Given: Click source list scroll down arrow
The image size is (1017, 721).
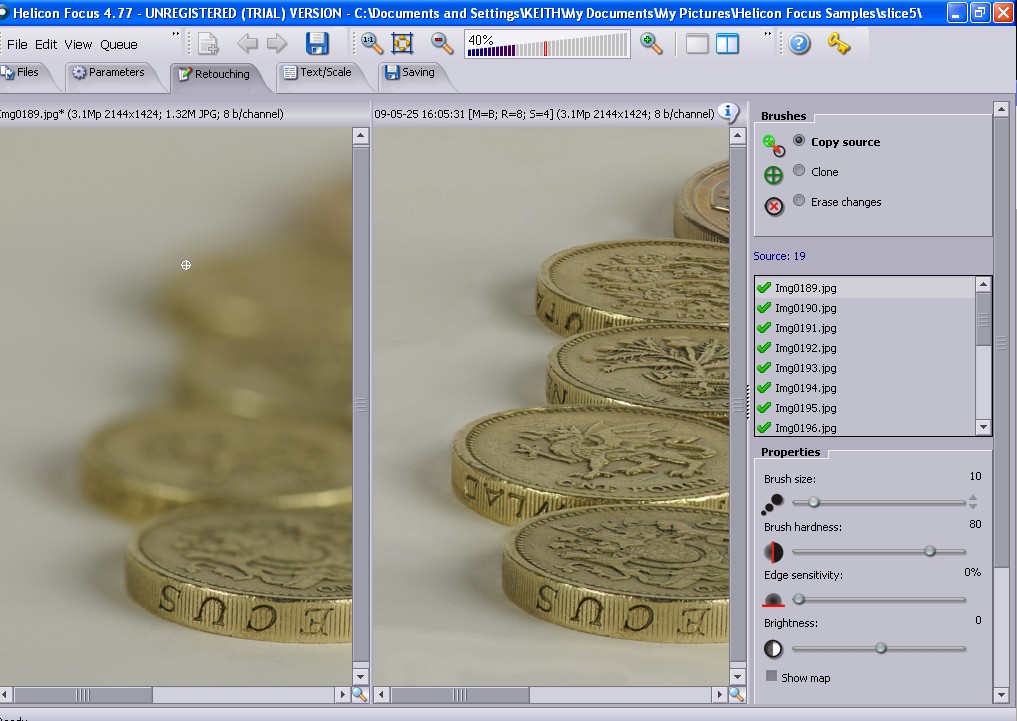Looking at the screenshot, I should tap(983, 427).
